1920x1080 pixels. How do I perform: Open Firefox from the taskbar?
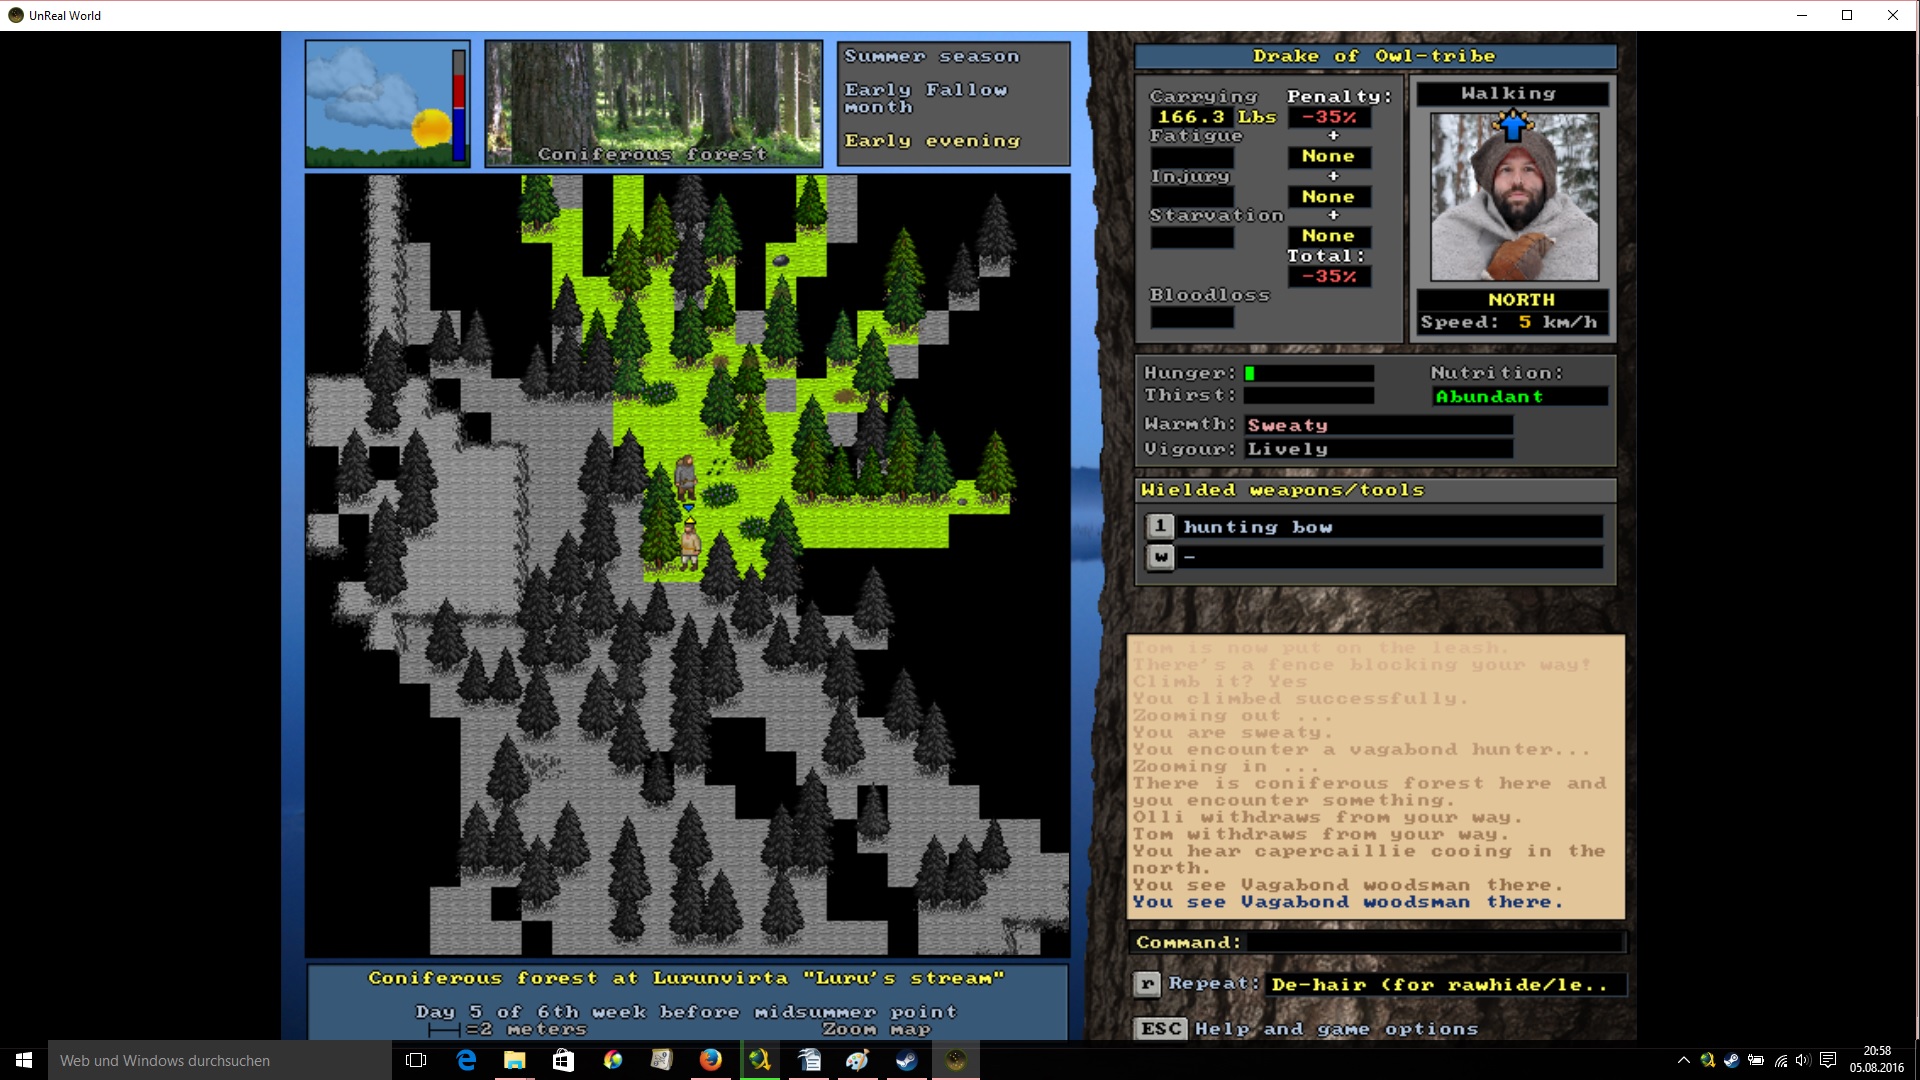711,1060
